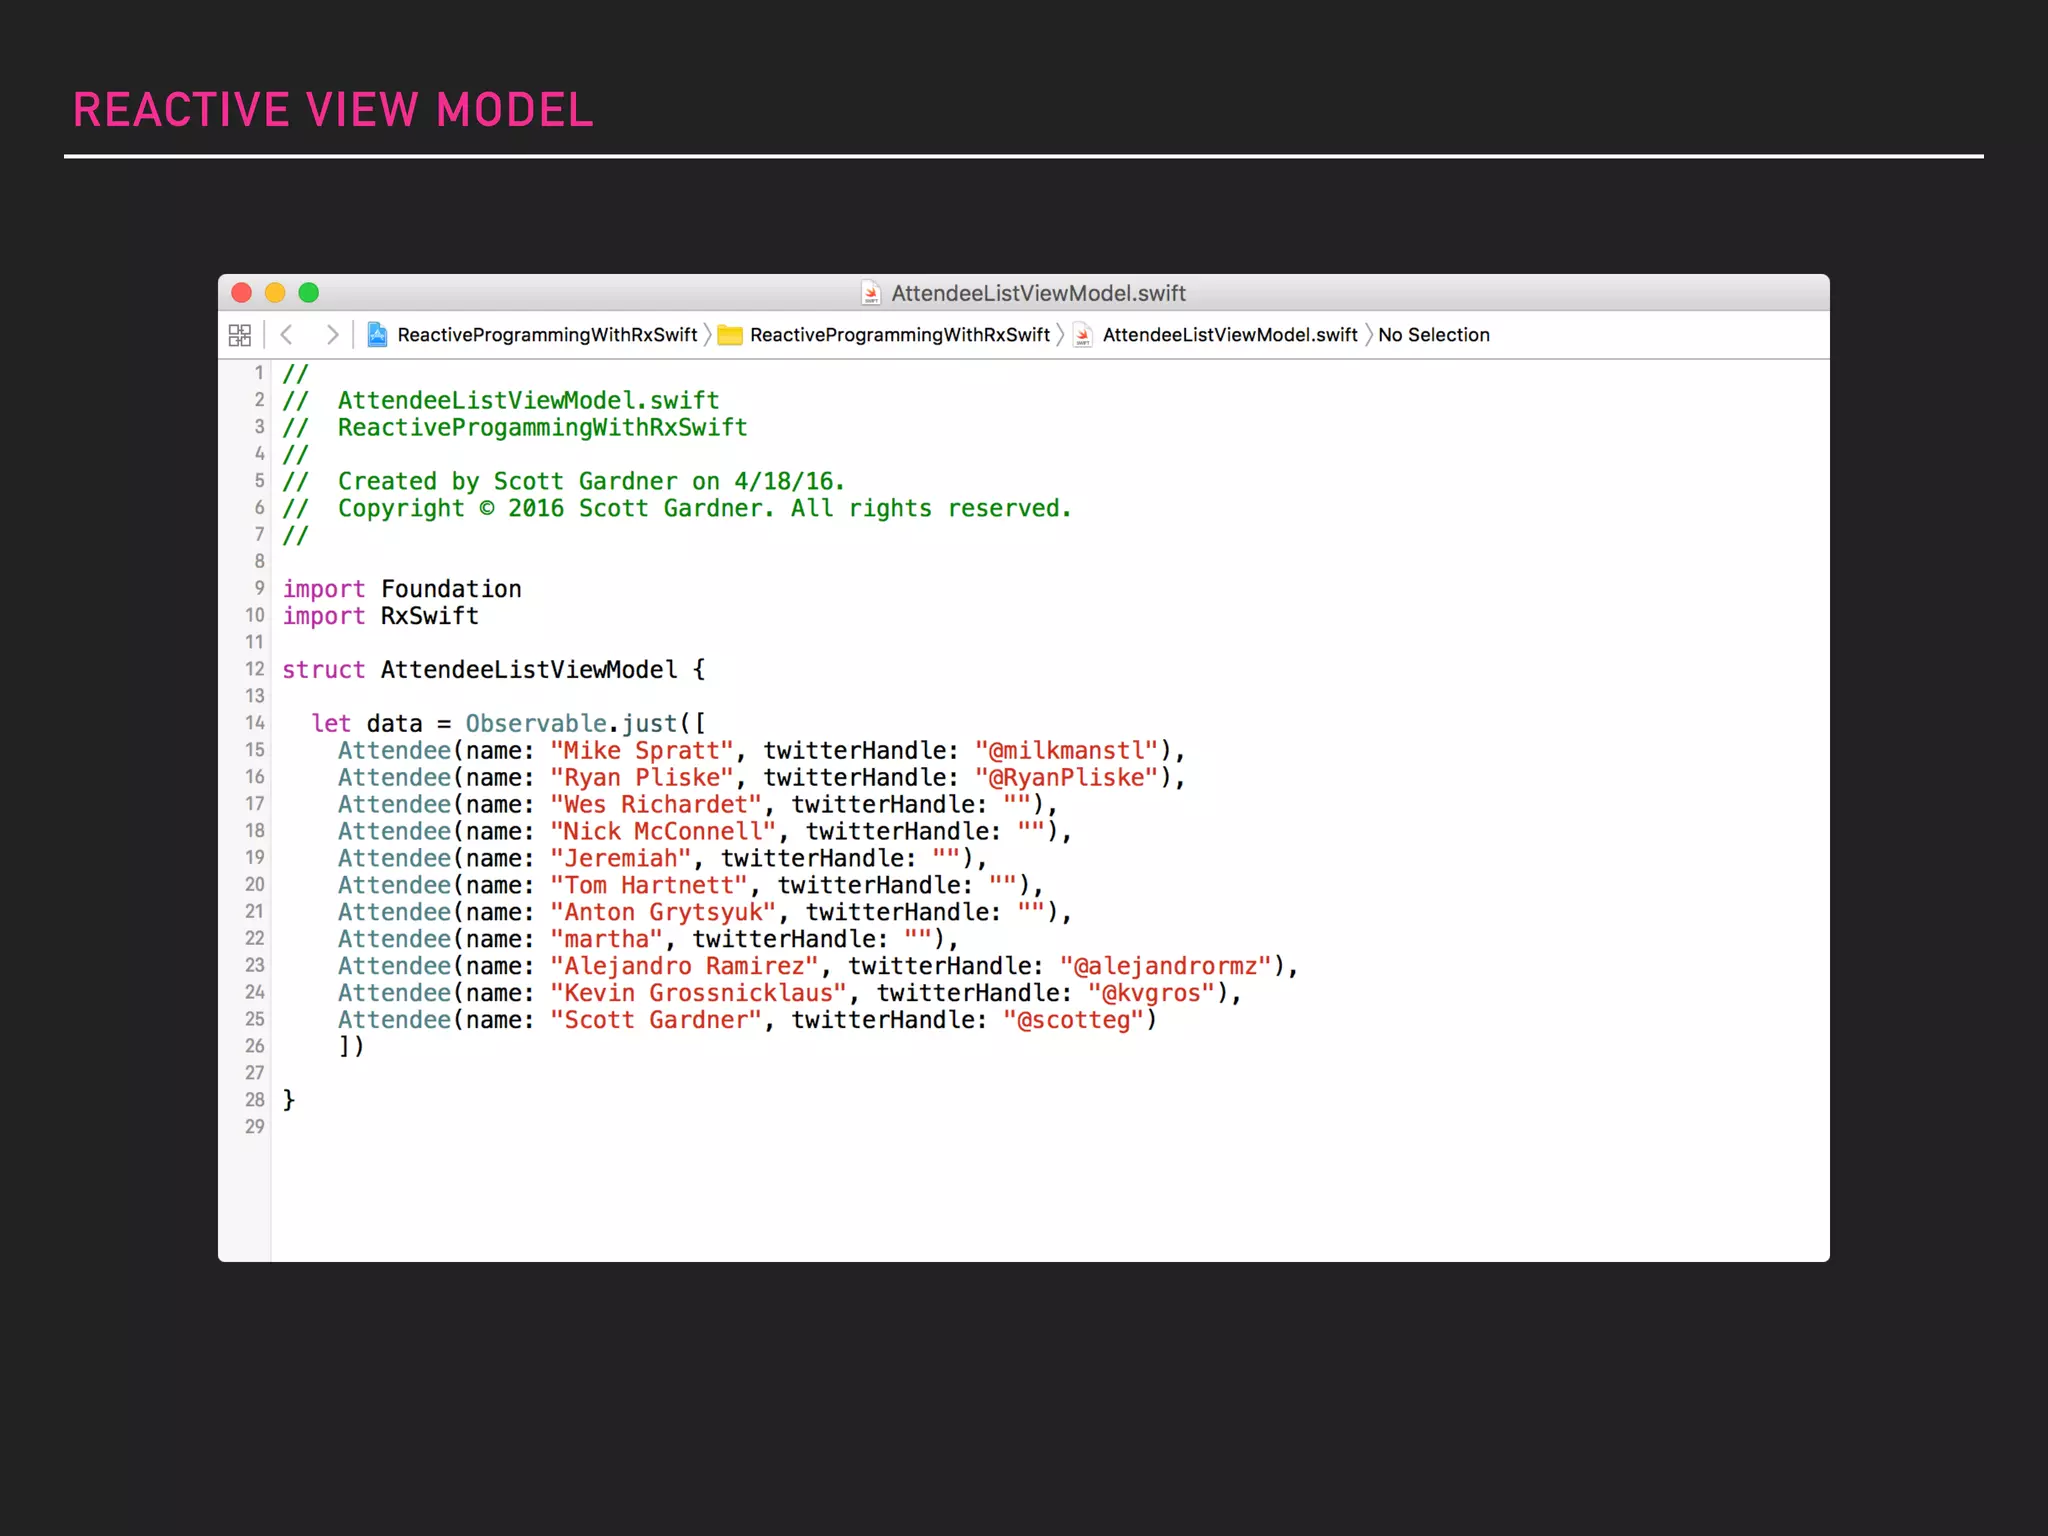The height and width of the screenshot is (1536, 2048).
Task: Click the Xcode project file icon
Action: (x=377, y=335)
